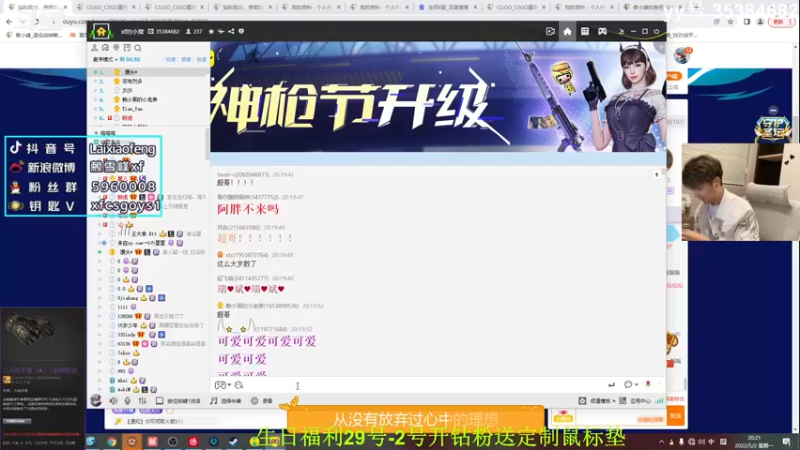
Task: Click the shield badge icon in channel header
Action: 241,32
